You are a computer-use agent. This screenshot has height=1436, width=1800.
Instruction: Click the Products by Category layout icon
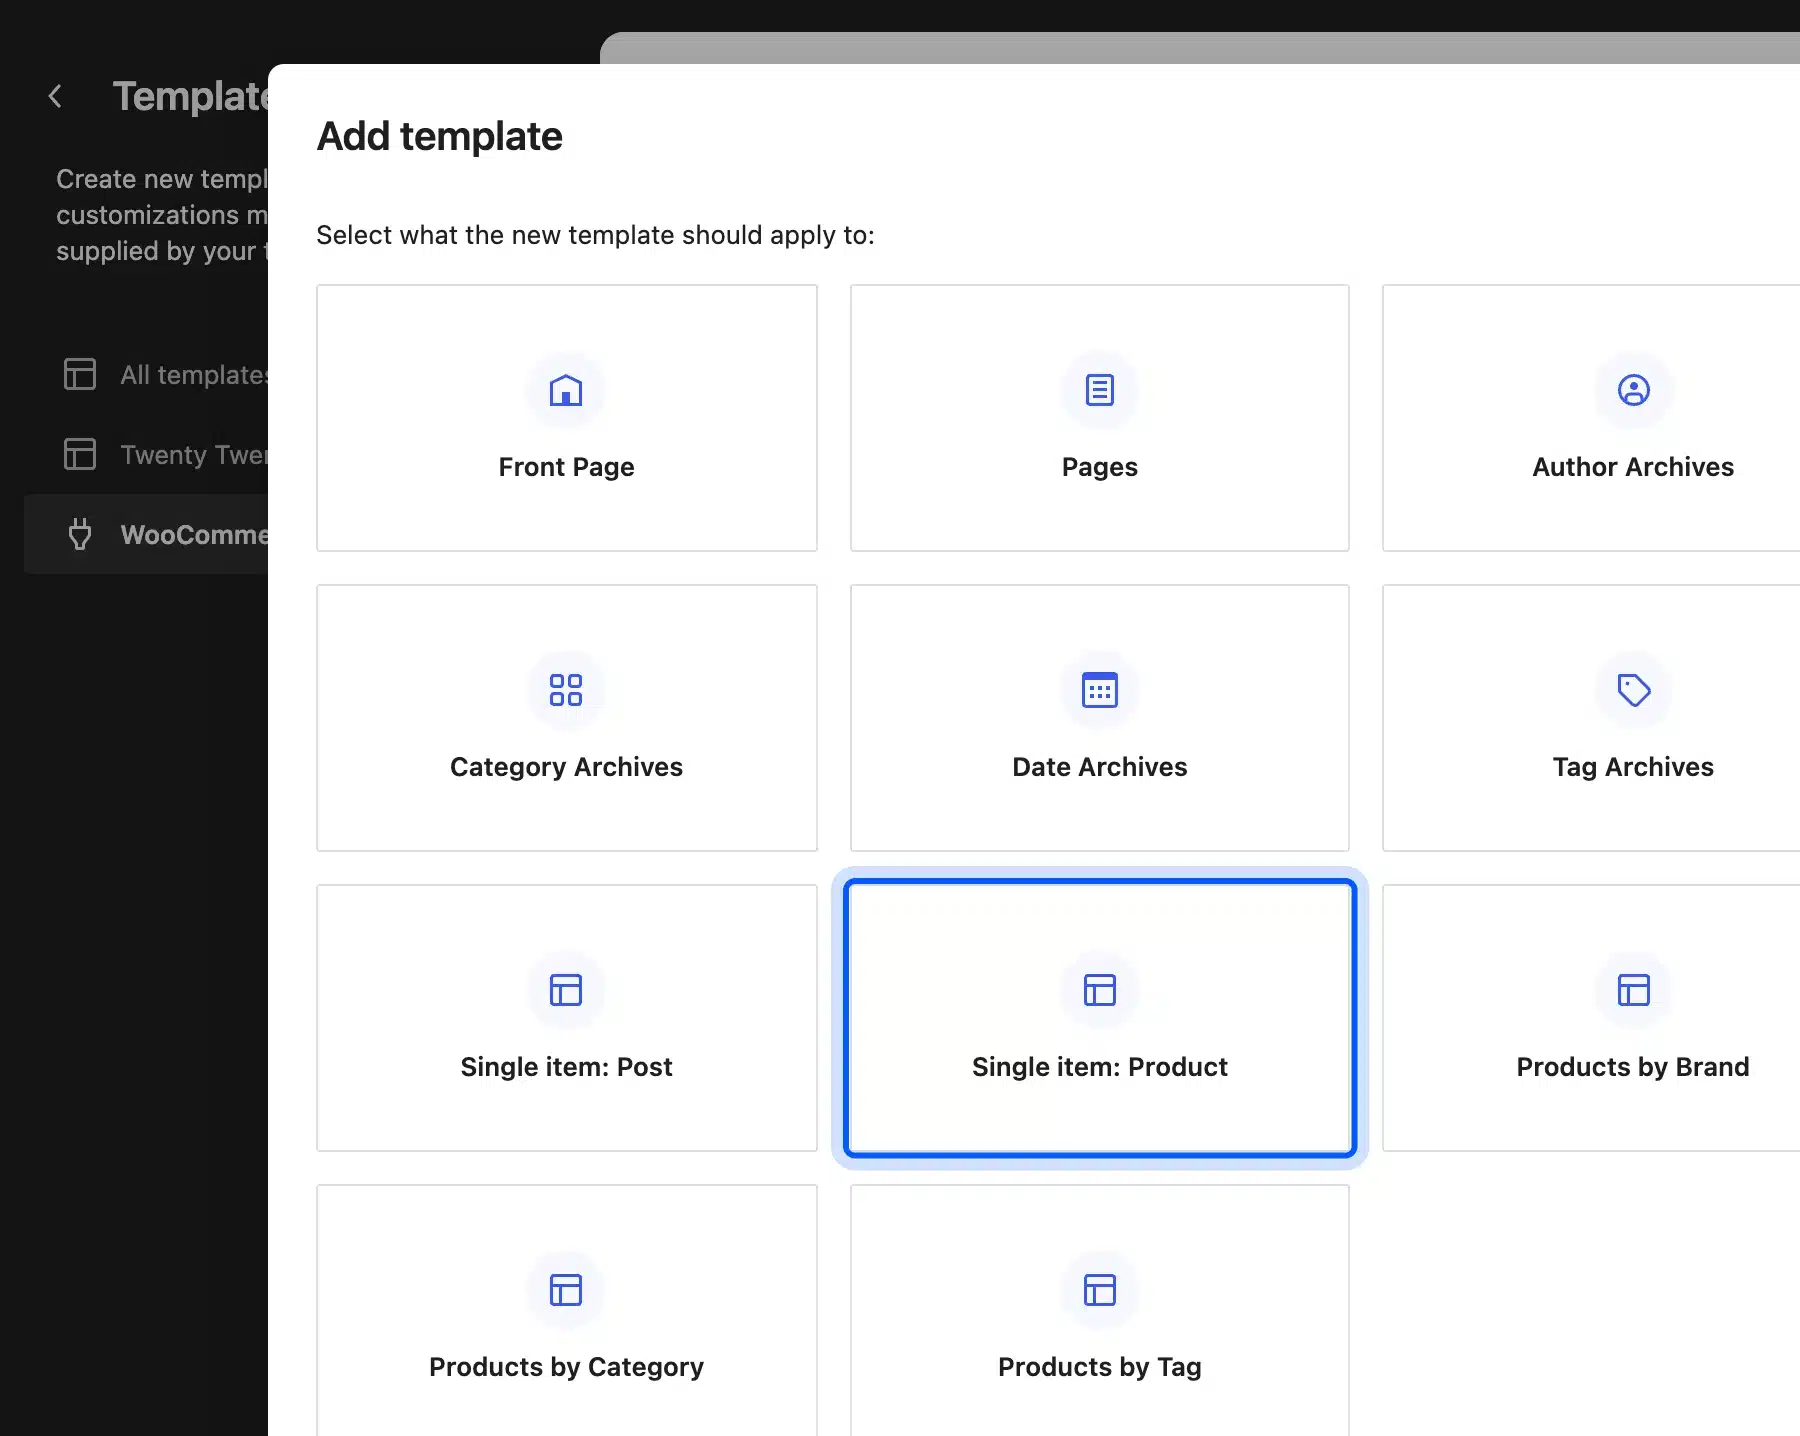(x=566, y=1290)
